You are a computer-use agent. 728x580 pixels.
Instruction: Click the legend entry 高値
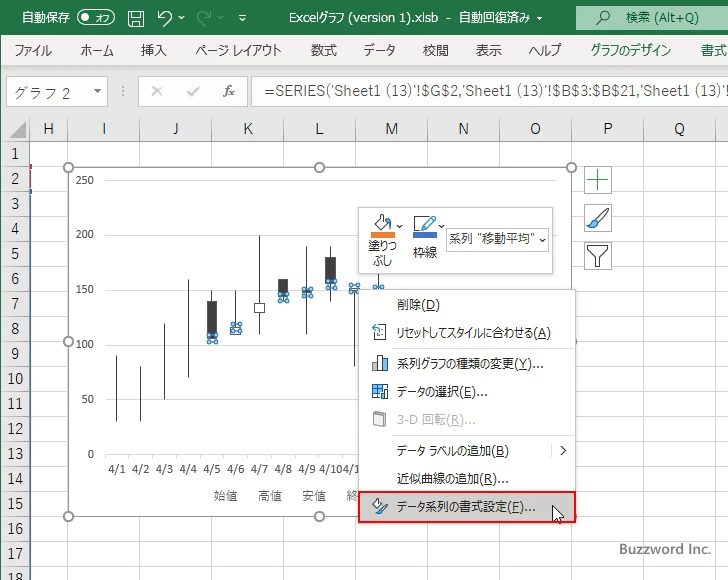pos(270,496)
